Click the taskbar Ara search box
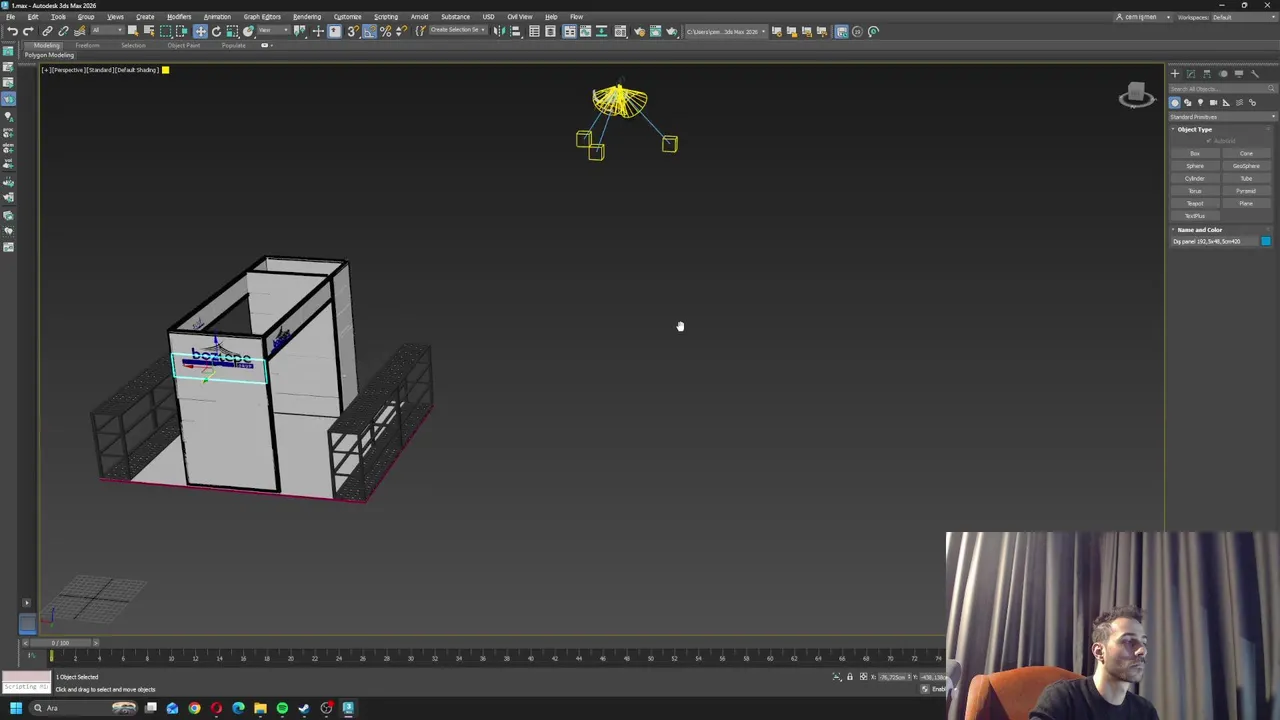Screen dimensions: 1280x720 tap(84, 708)
